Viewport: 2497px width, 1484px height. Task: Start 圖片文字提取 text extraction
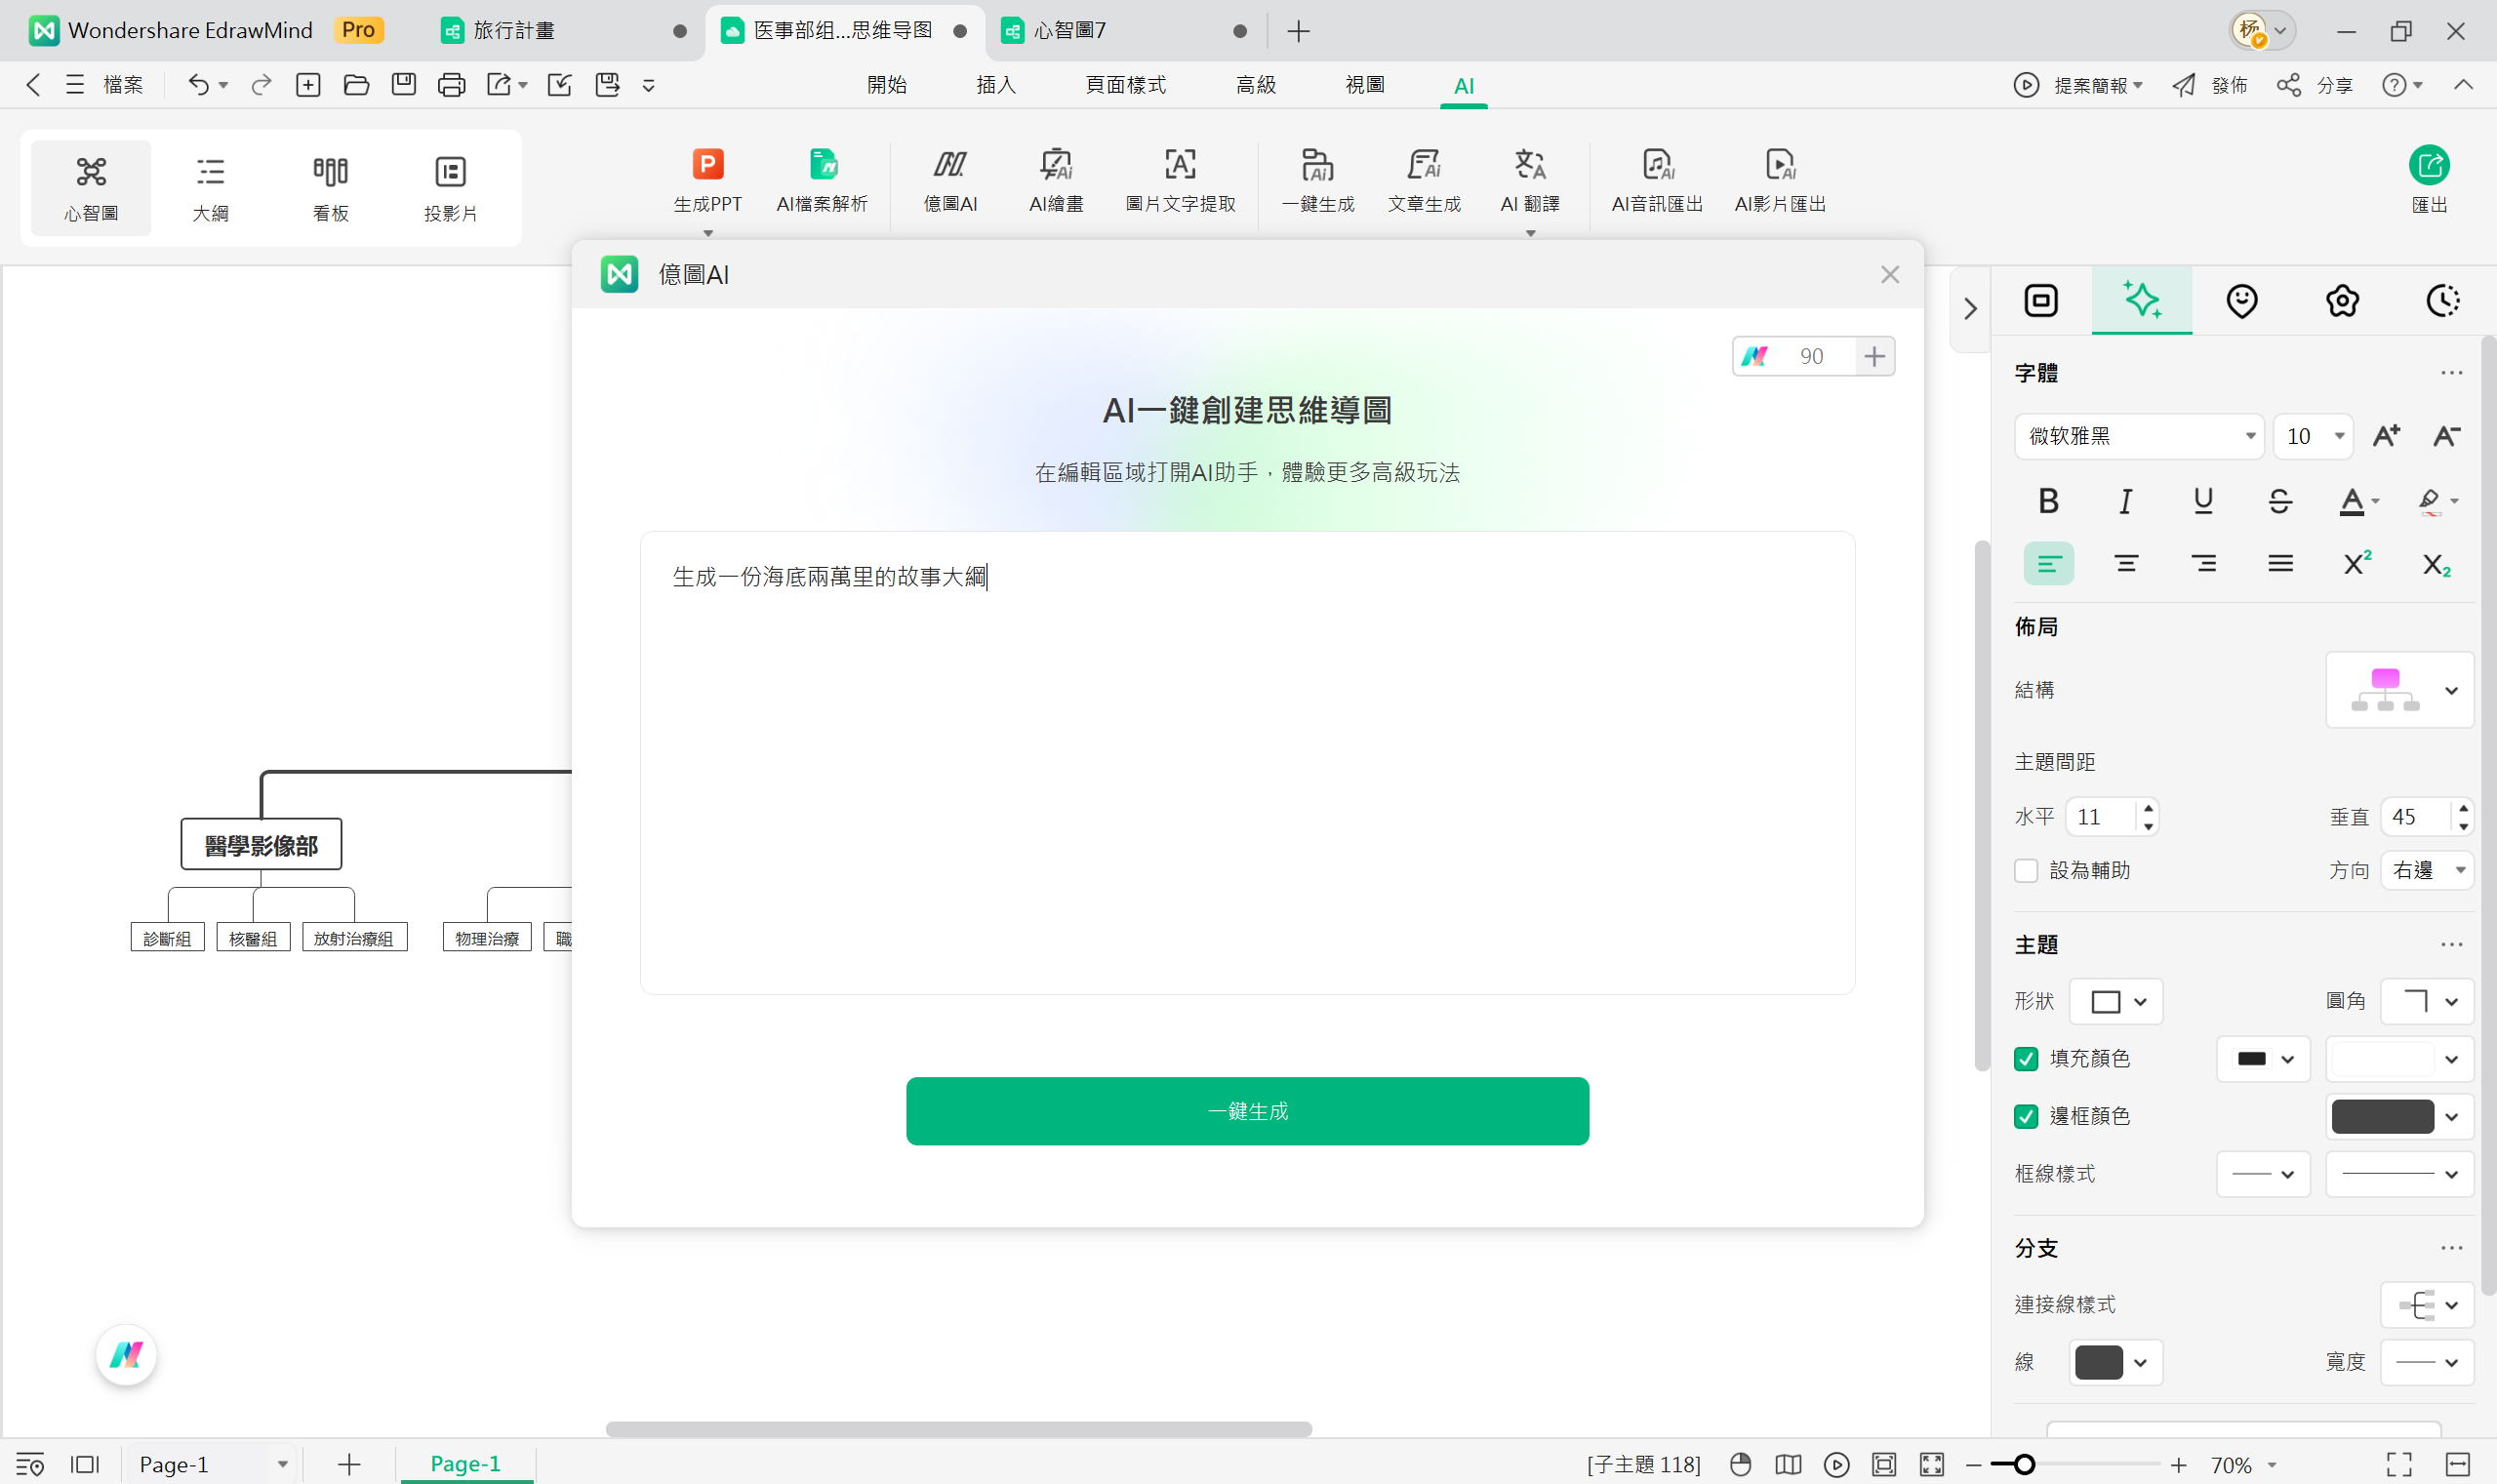pos(1181,178)
